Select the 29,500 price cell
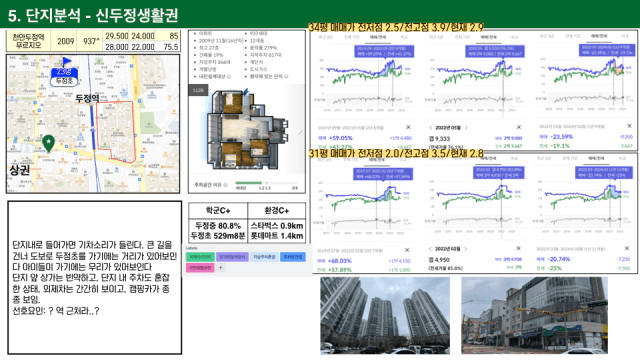This screenshot has width=640, height=360. tap(117, 36)
